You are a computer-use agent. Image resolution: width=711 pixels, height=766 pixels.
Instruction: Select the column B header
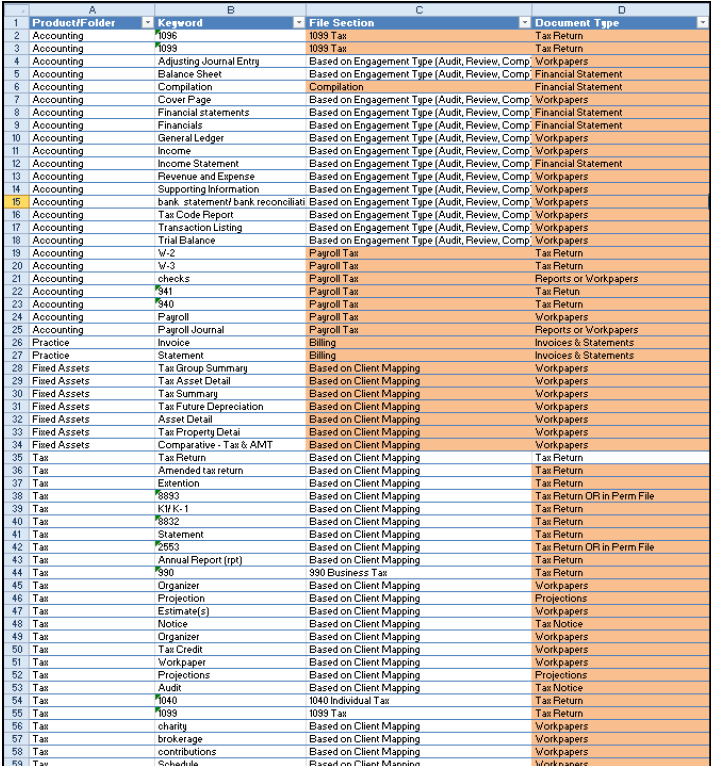click(x=230, y=8)
